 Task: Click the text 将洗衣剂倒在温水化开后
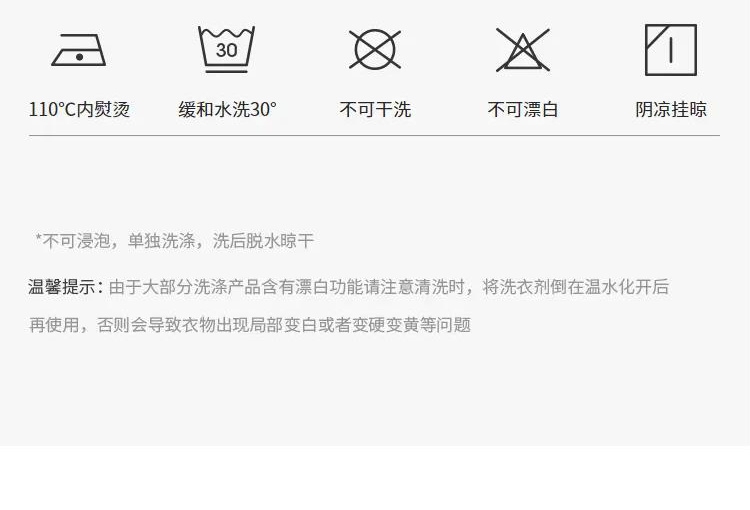click(x=575, y=287)
